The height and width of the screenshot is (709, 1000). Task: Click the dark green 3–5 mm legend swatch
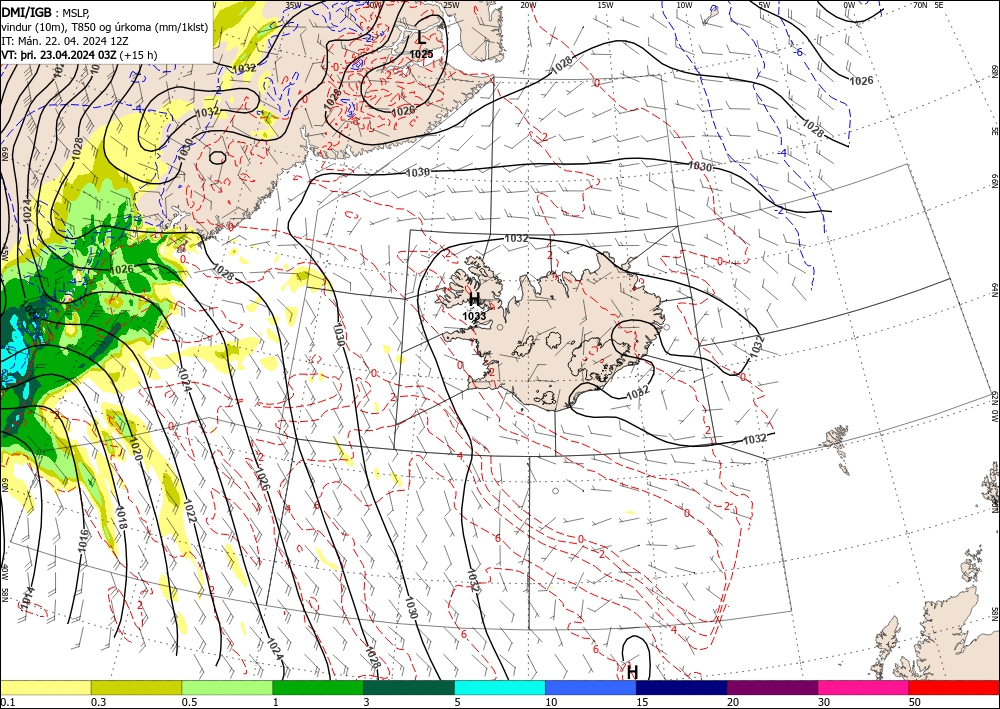pos(409,687)
